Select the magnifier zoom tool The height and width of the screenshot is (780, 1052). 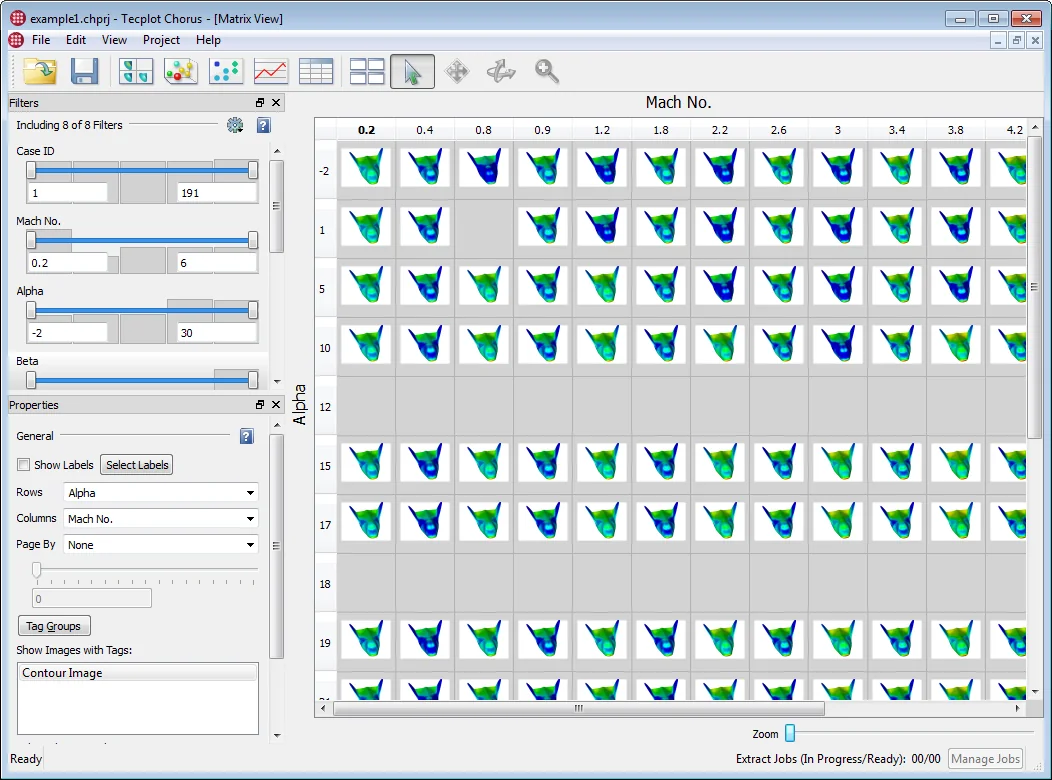pyautogui.click(x=547, y=71)
